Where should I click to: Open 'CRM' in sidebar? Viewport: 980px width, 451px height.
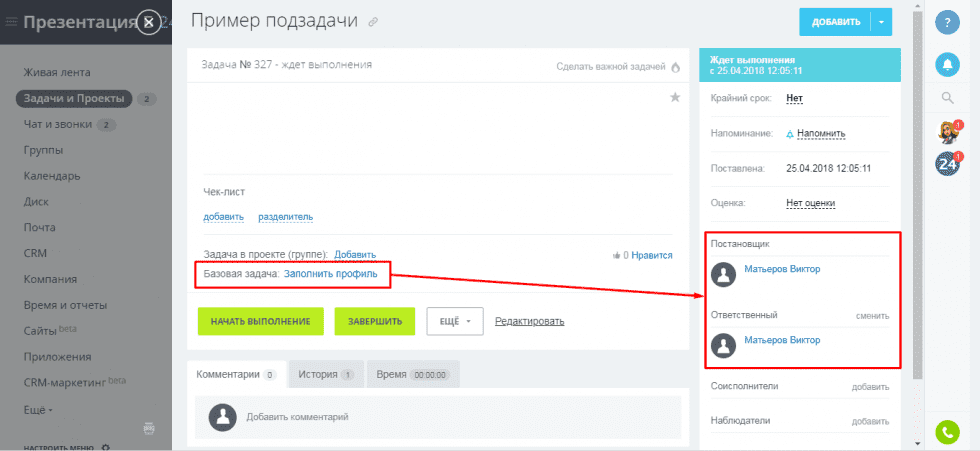[35, 253]
